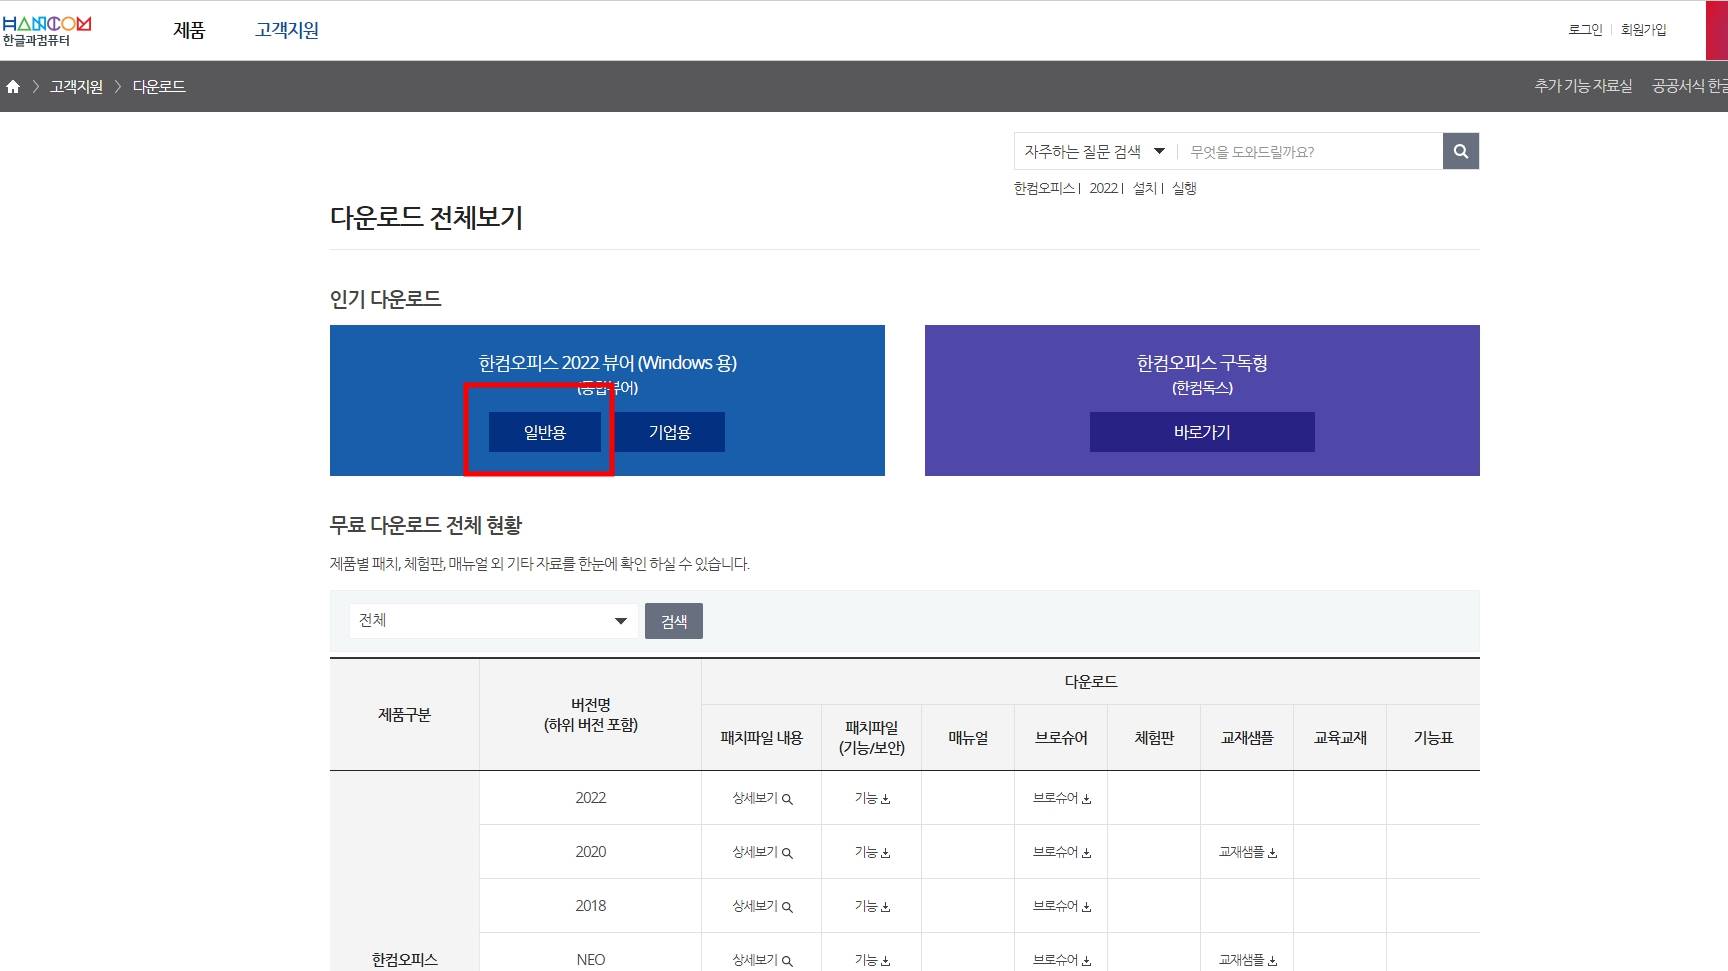The height and width of the screenshot is (971, 1728).
Task: Click the 로그인 link
Action: (1584, 29)
